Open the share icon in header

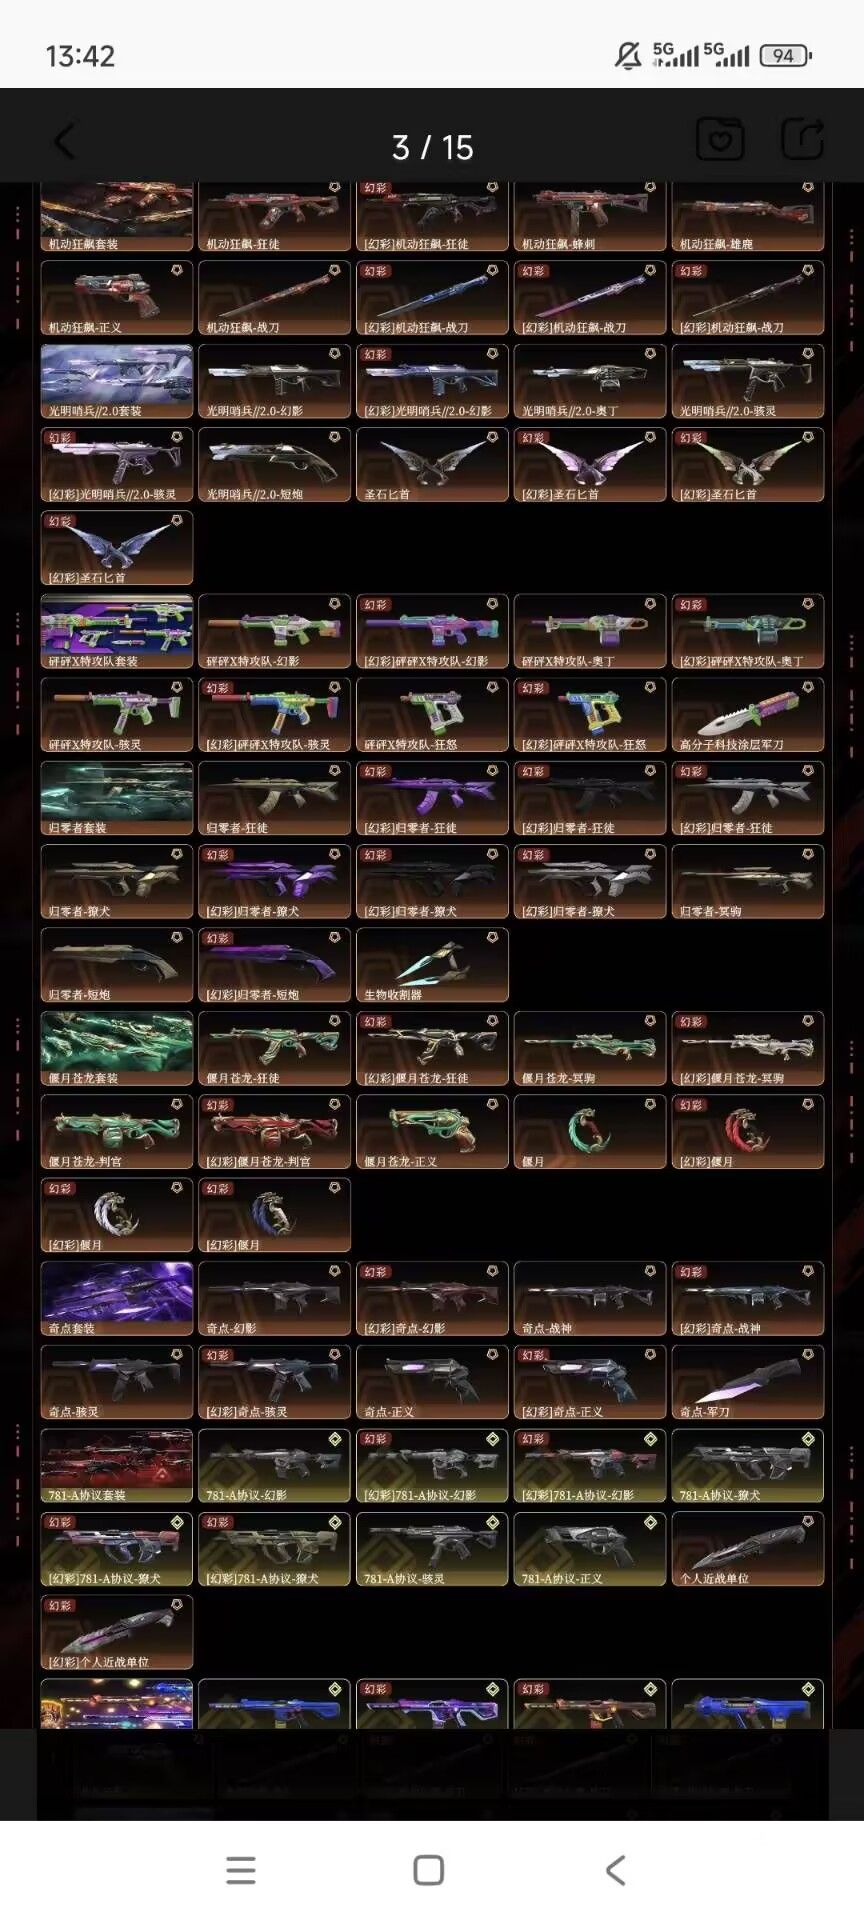pyautogui.click(x=802, y=138)
